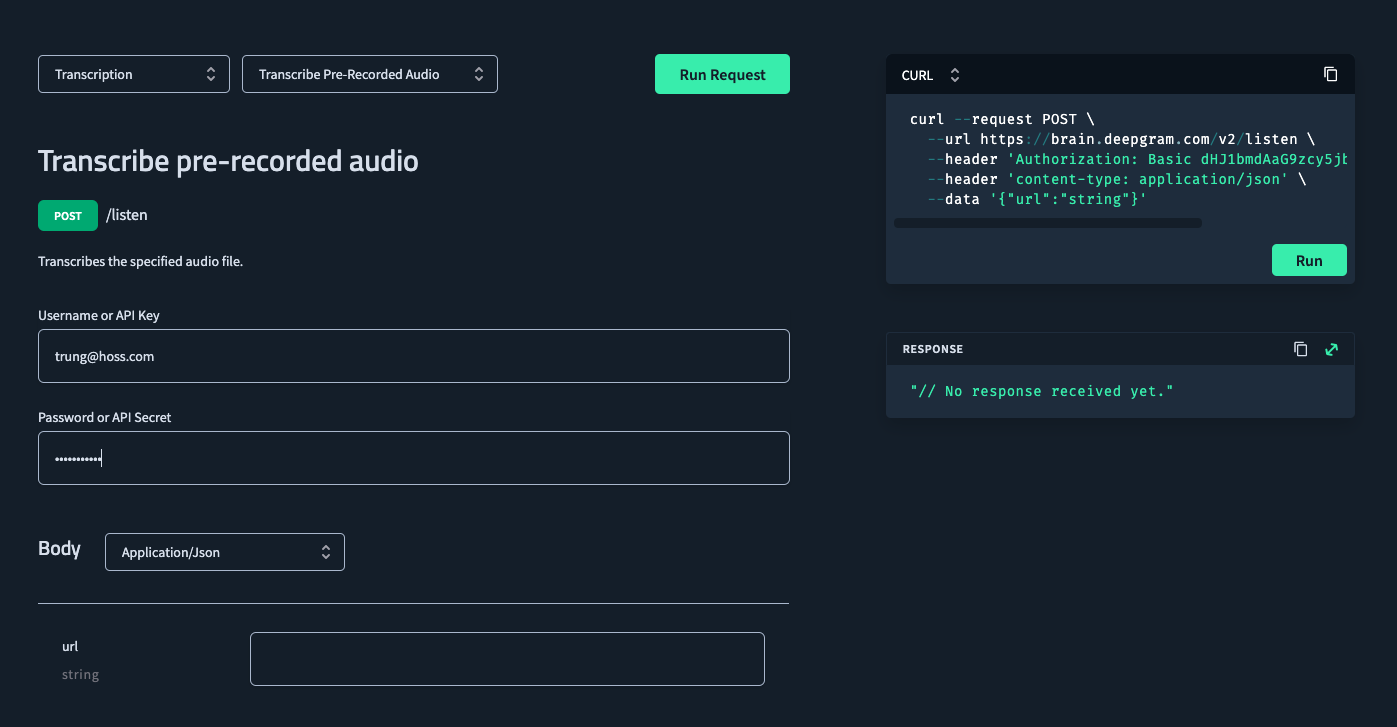The image size is (1397, 727).
Task: Click the chevron on the Transcription category selector
Action: (x=211, y=73)
